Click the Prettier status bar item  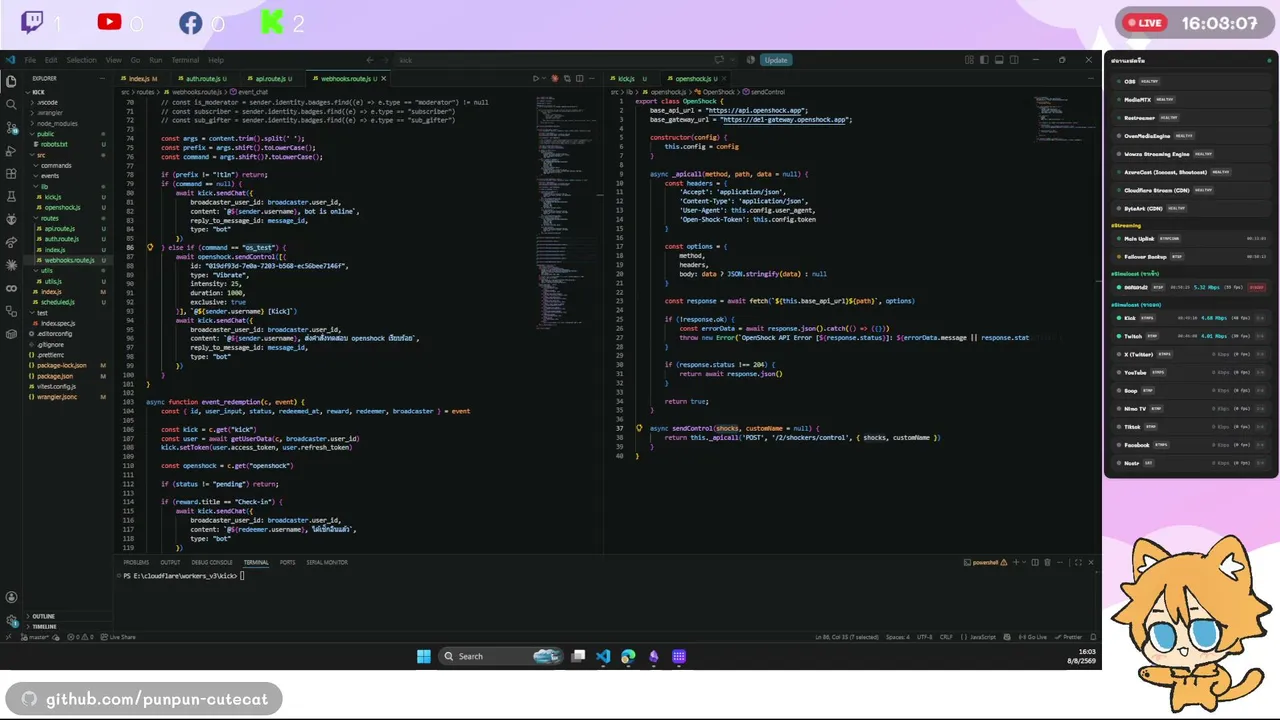click(x=1069, y=637)
